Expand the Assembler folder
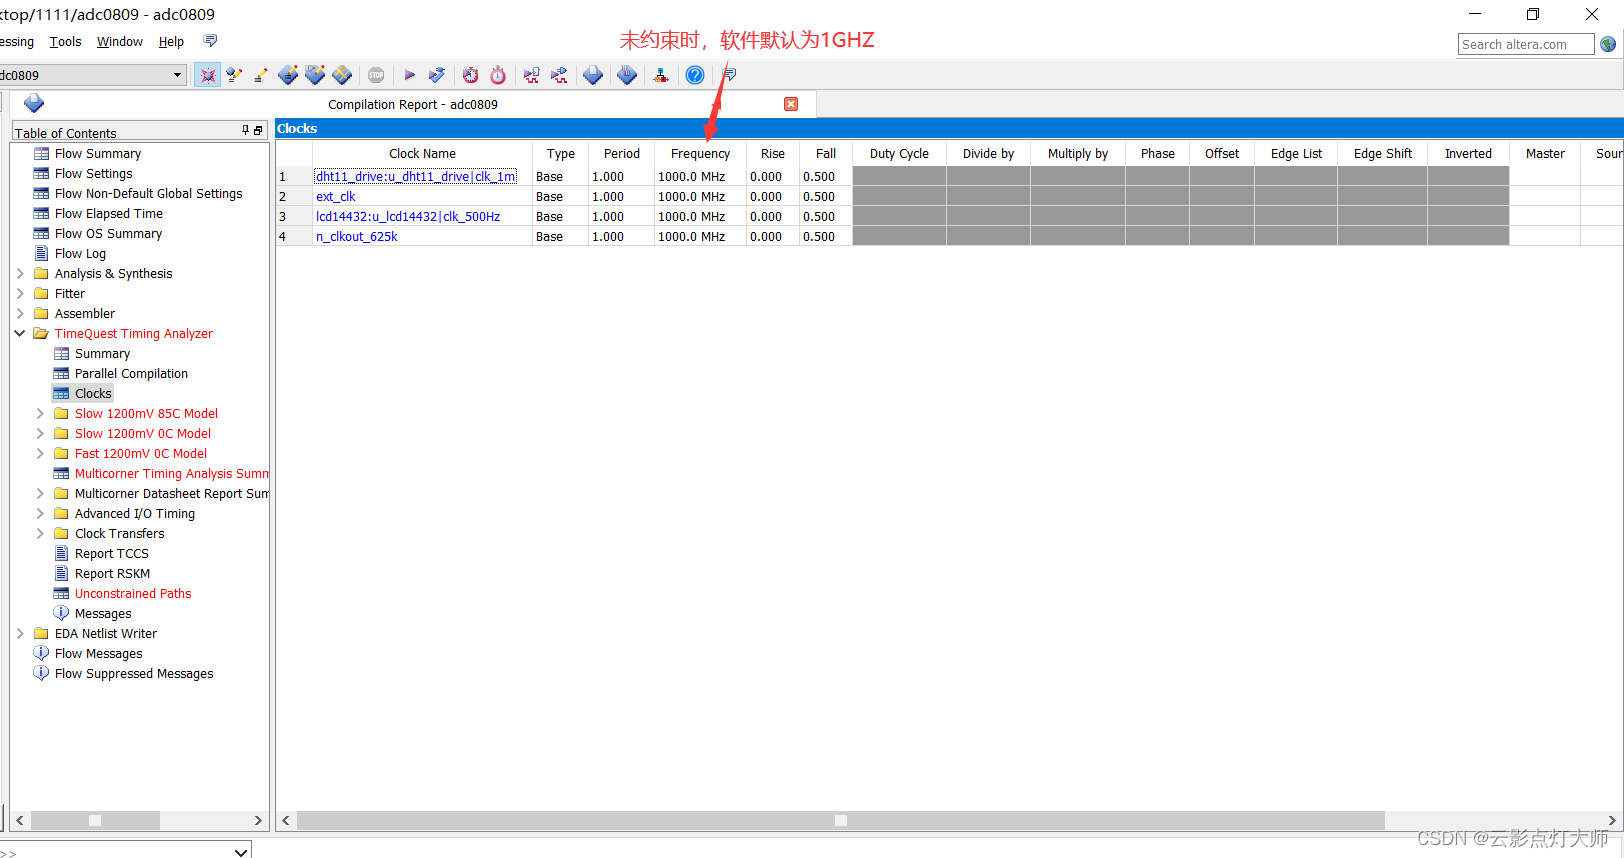Screen dimensions: 1624x858 pos(20,313)
